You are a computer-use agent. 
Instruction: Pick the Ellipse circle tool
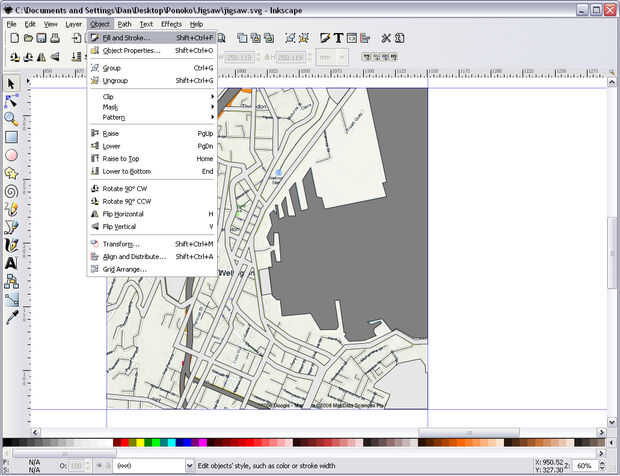point(11,155)
